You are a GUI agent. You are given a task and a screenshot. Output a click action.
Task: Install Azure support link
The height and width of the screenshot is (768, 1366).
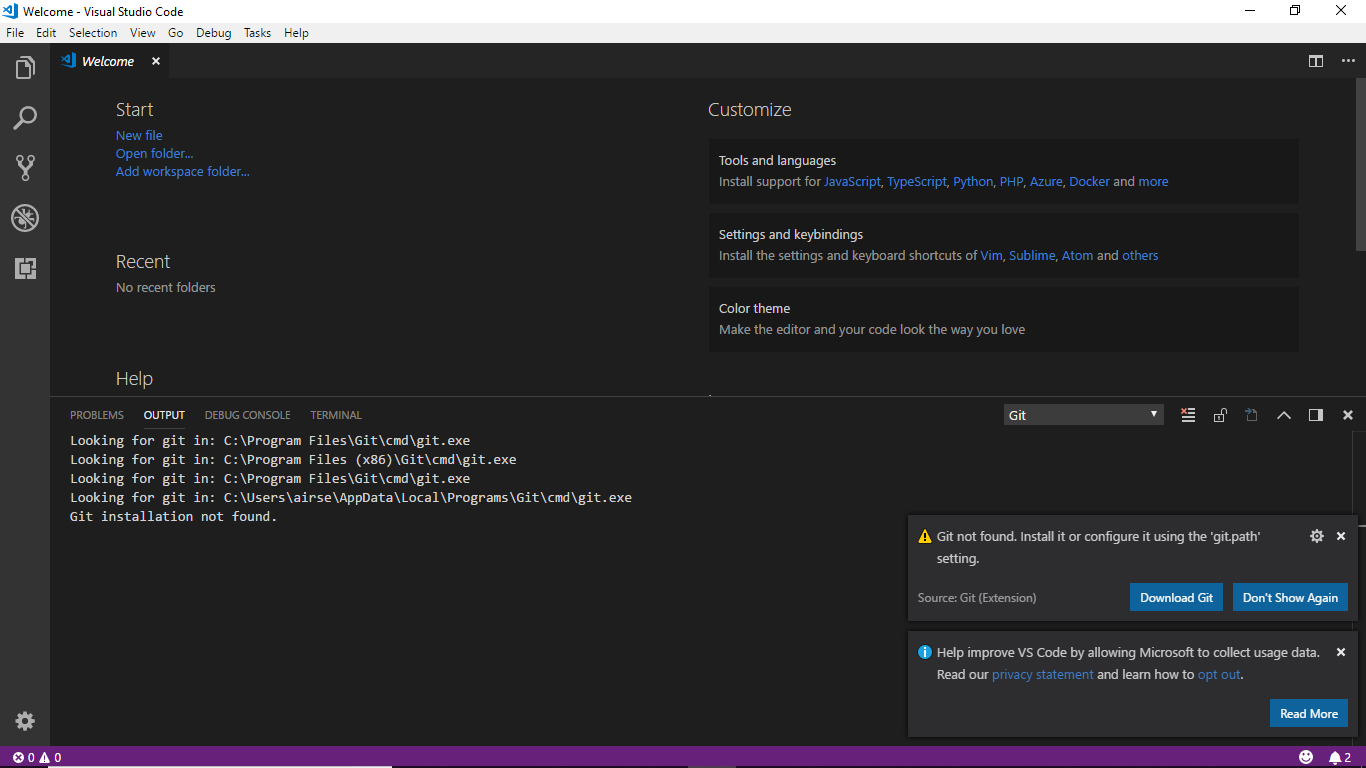pyautogui.click(x=1046, y=182)
